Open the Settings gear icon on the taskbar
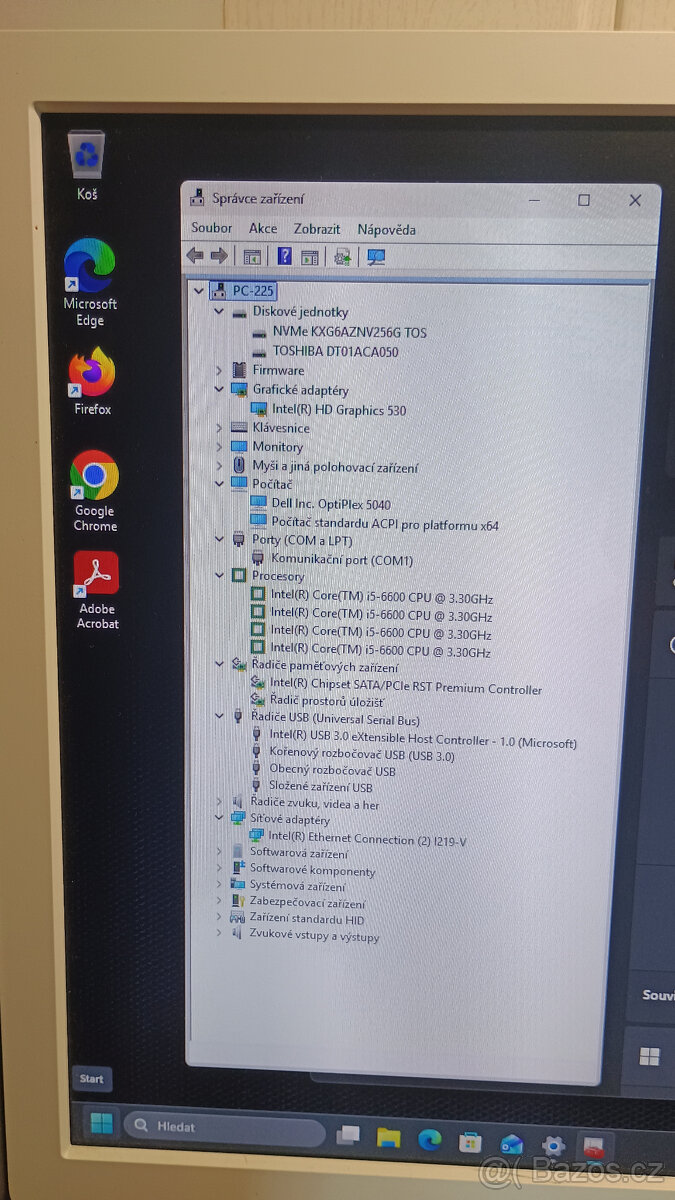Screen dimensions: 675x1200 (x=553, y=1145)
